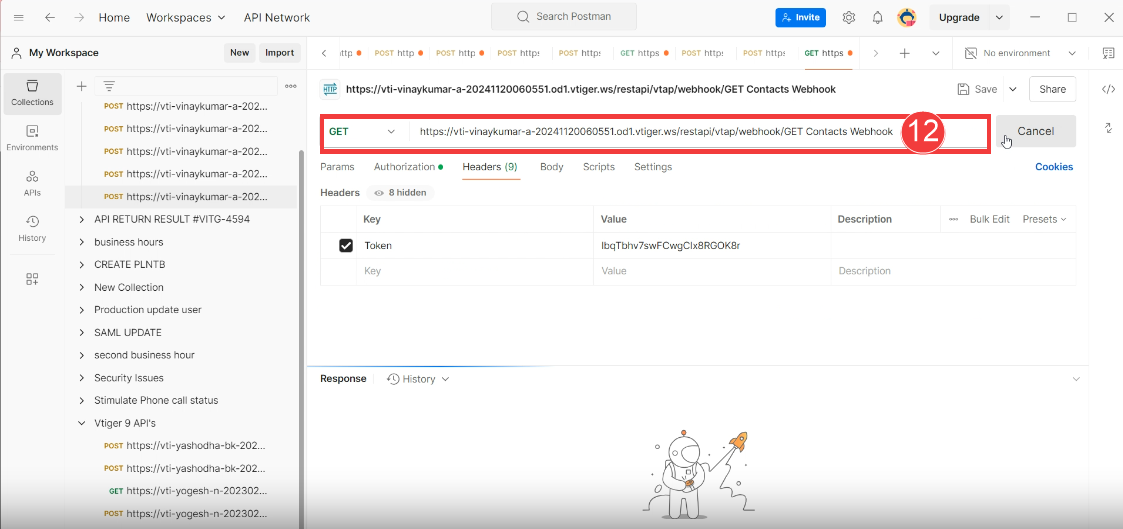Click the configure workspace sidebar icon
The height and width of the screenshot is (529, 1123).
[x=32, y=279]
